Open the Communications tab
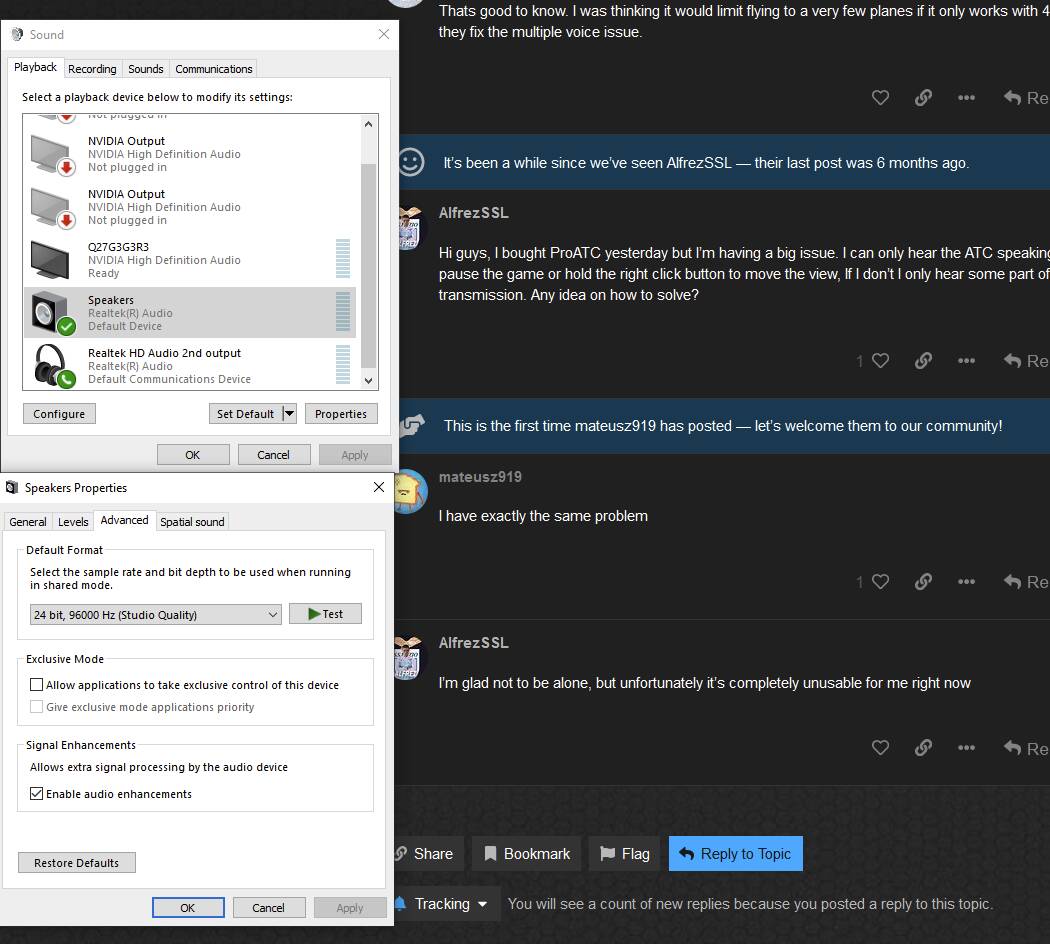The width and height of the screenshot is (1050, 944). click(x=214, y=69)
